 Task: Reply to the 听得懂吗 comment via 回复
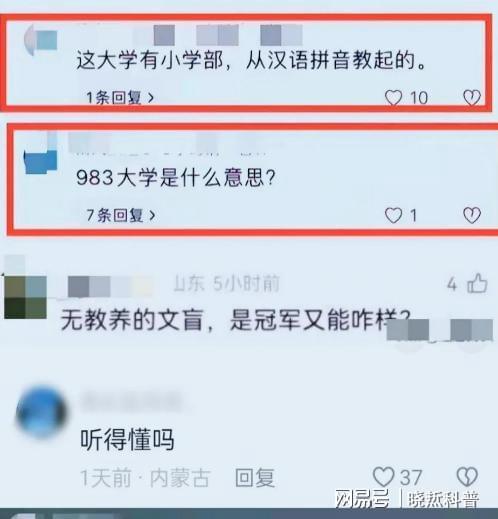pyautogui.click(x=255, y=477)
